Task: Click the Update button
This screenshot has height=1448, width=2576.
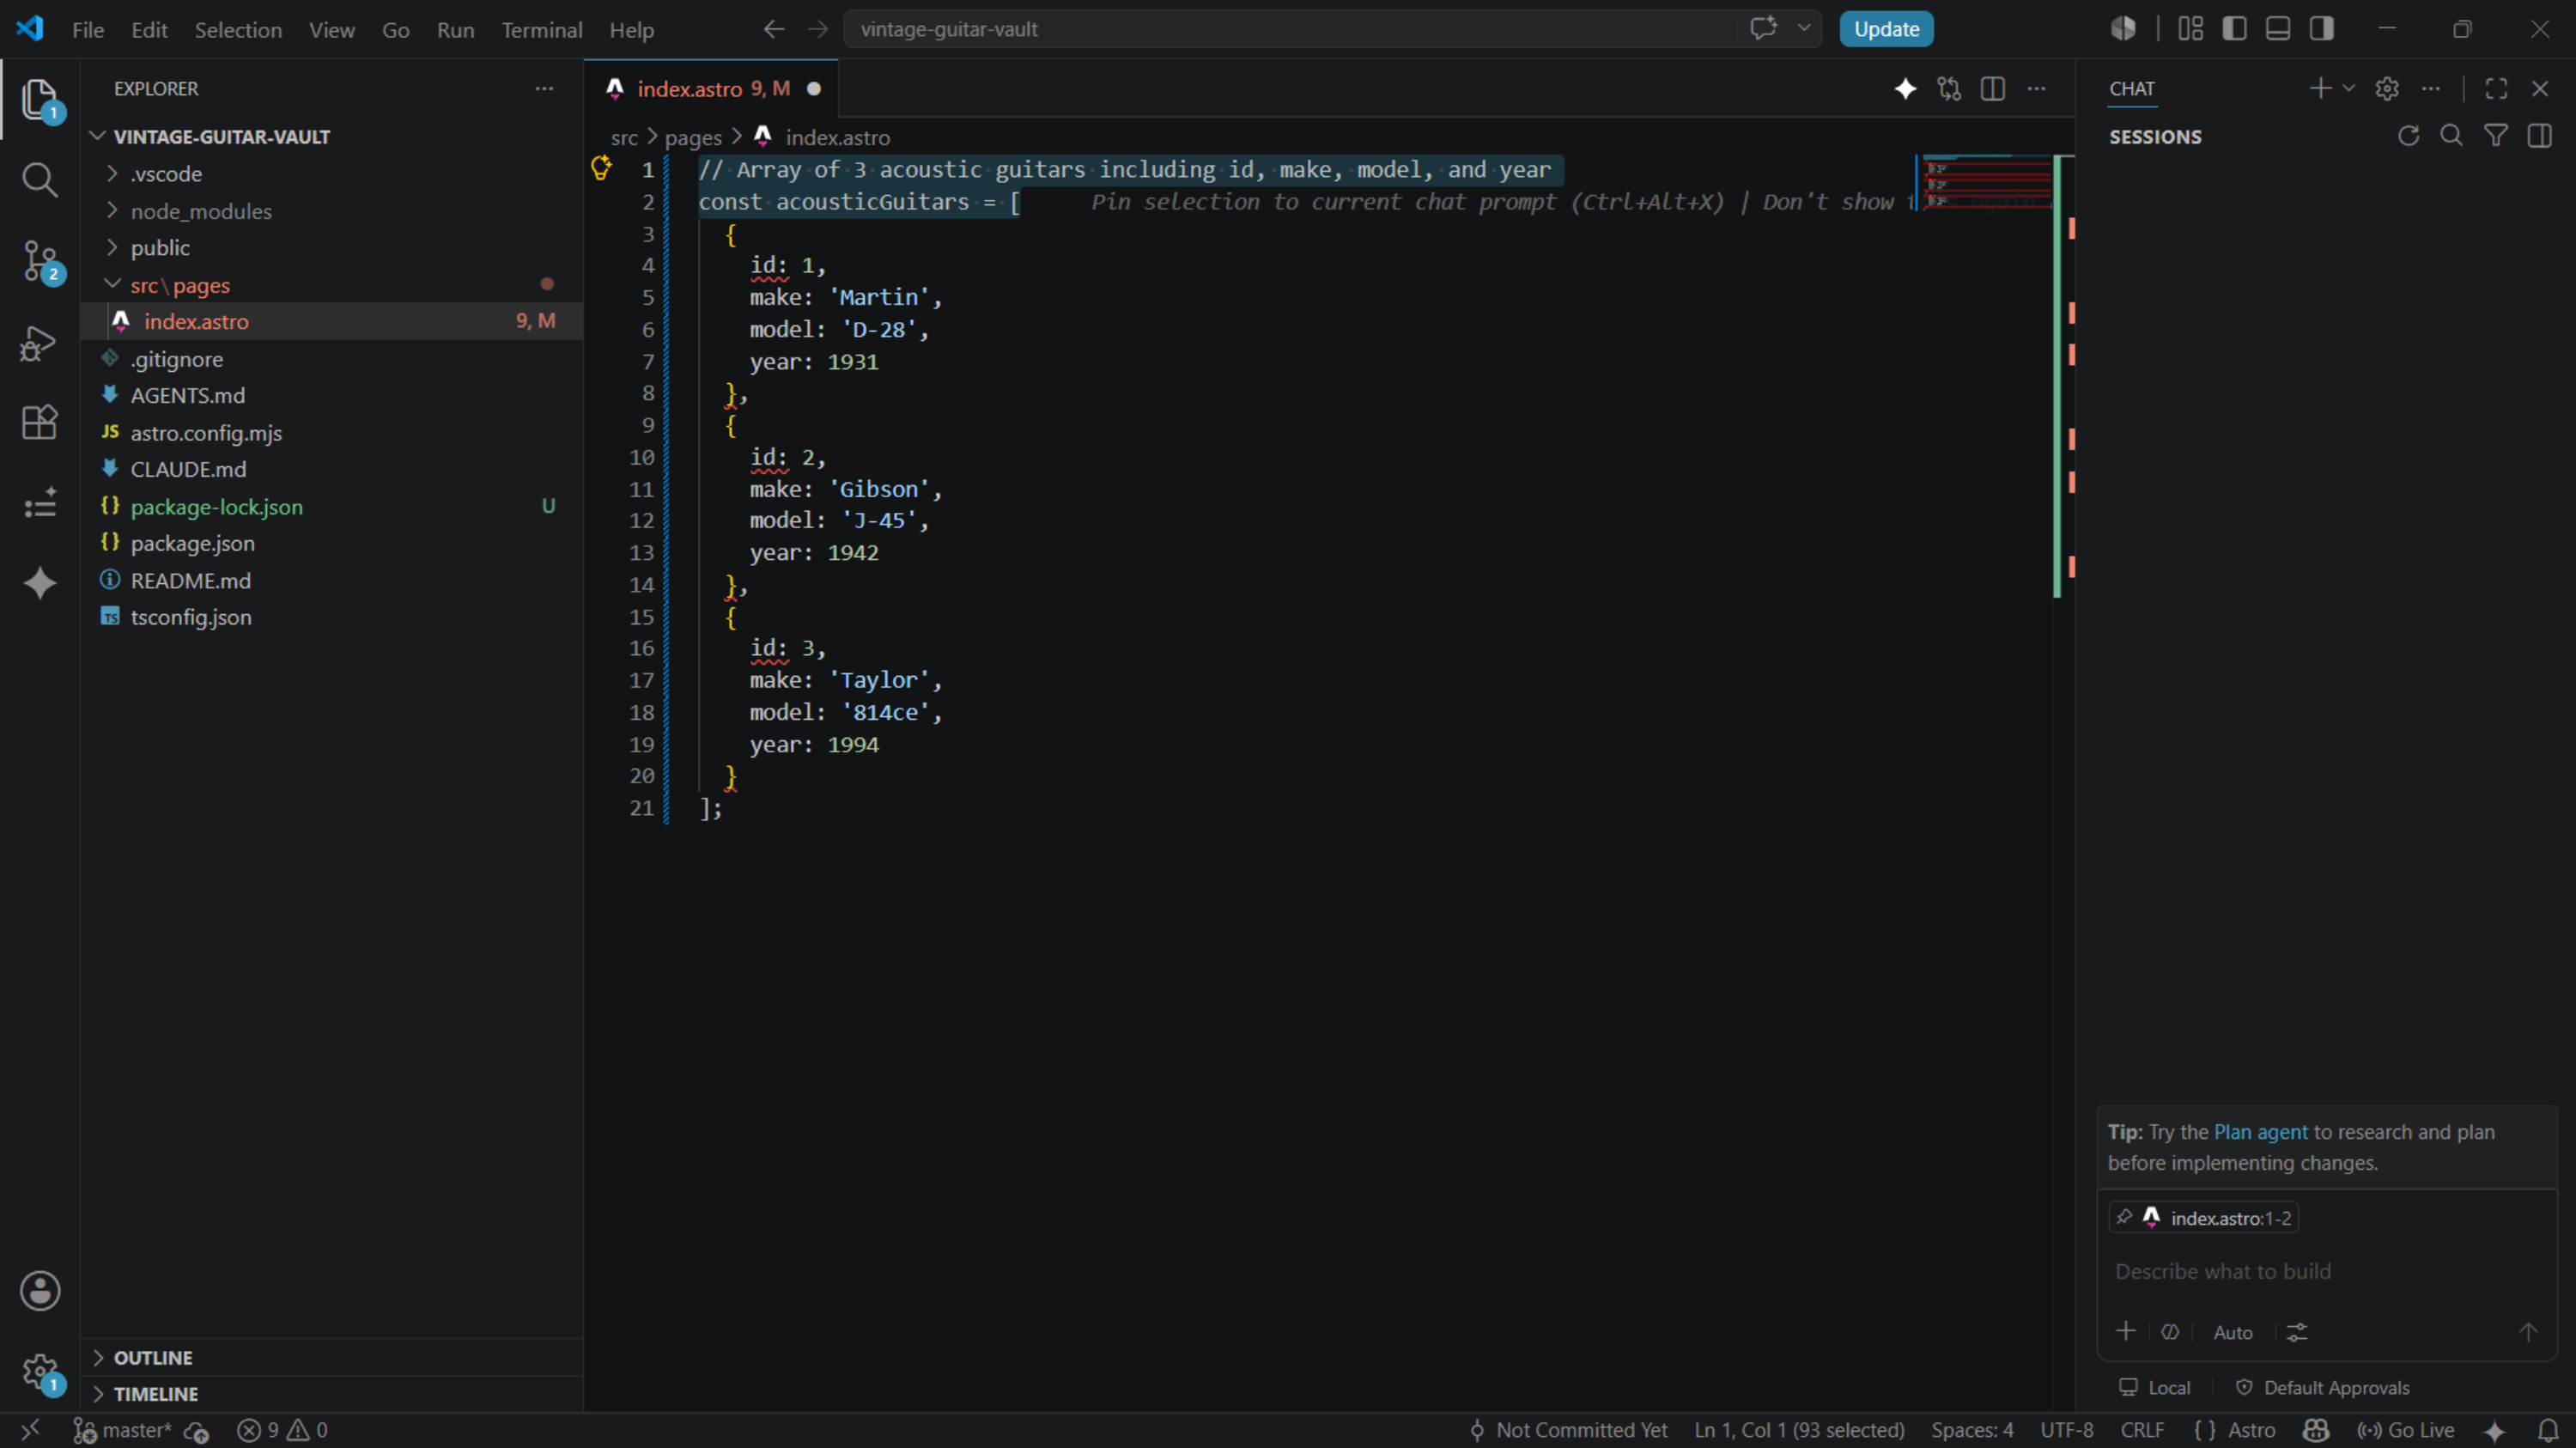Action: tap(1886, 29)
